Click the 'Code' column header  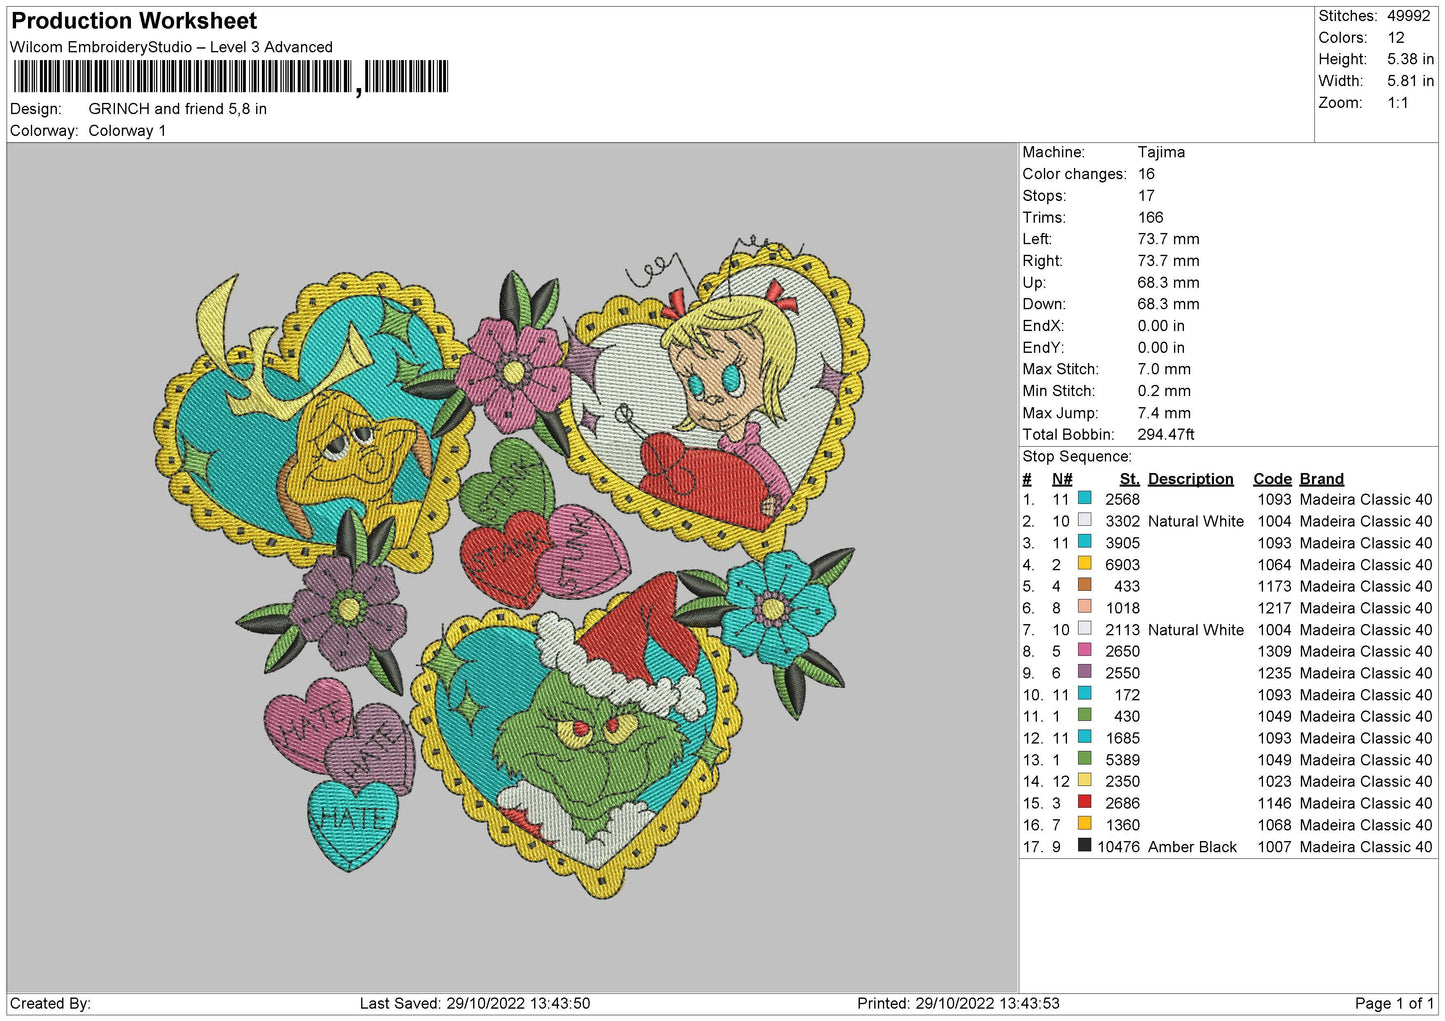pyautogui.click(x=1272, y=479)
